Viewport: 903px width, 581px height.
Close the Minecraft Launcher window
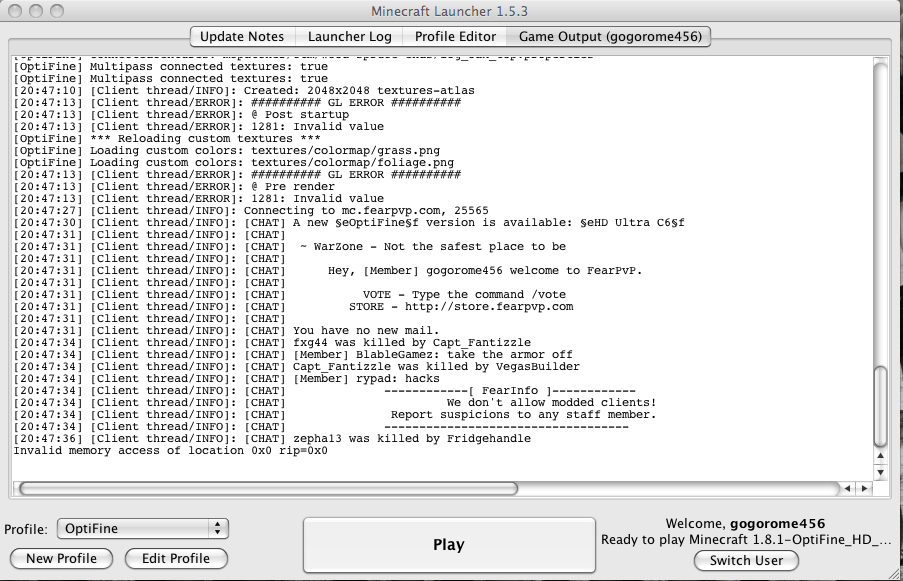pyautogui.click(x=15, y=11)
